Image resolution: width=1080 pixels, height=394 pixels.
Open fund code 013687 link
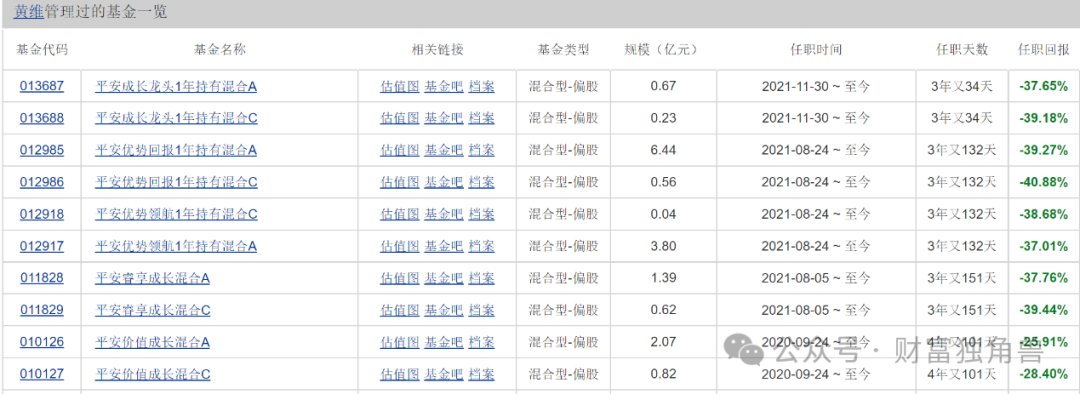pyautogui.click(x=41, y=86)
